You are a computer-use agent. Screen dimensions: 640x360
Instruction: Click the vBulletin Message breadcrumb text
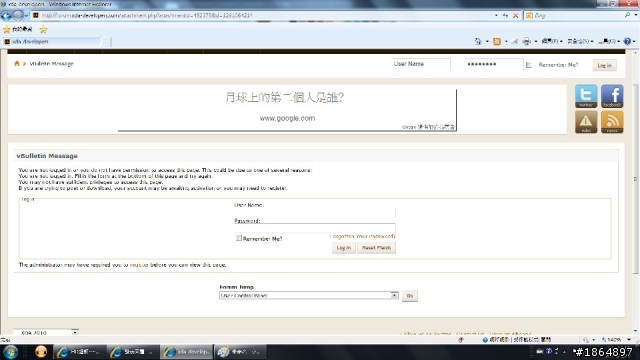51,64
